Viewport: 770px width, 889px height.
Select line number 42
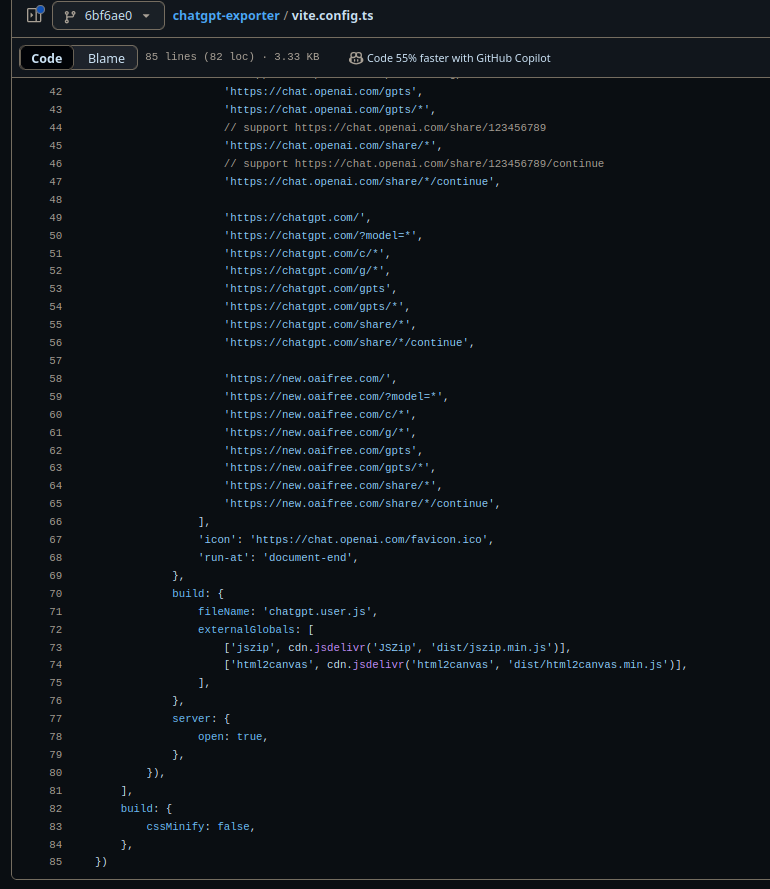point(56,92)
